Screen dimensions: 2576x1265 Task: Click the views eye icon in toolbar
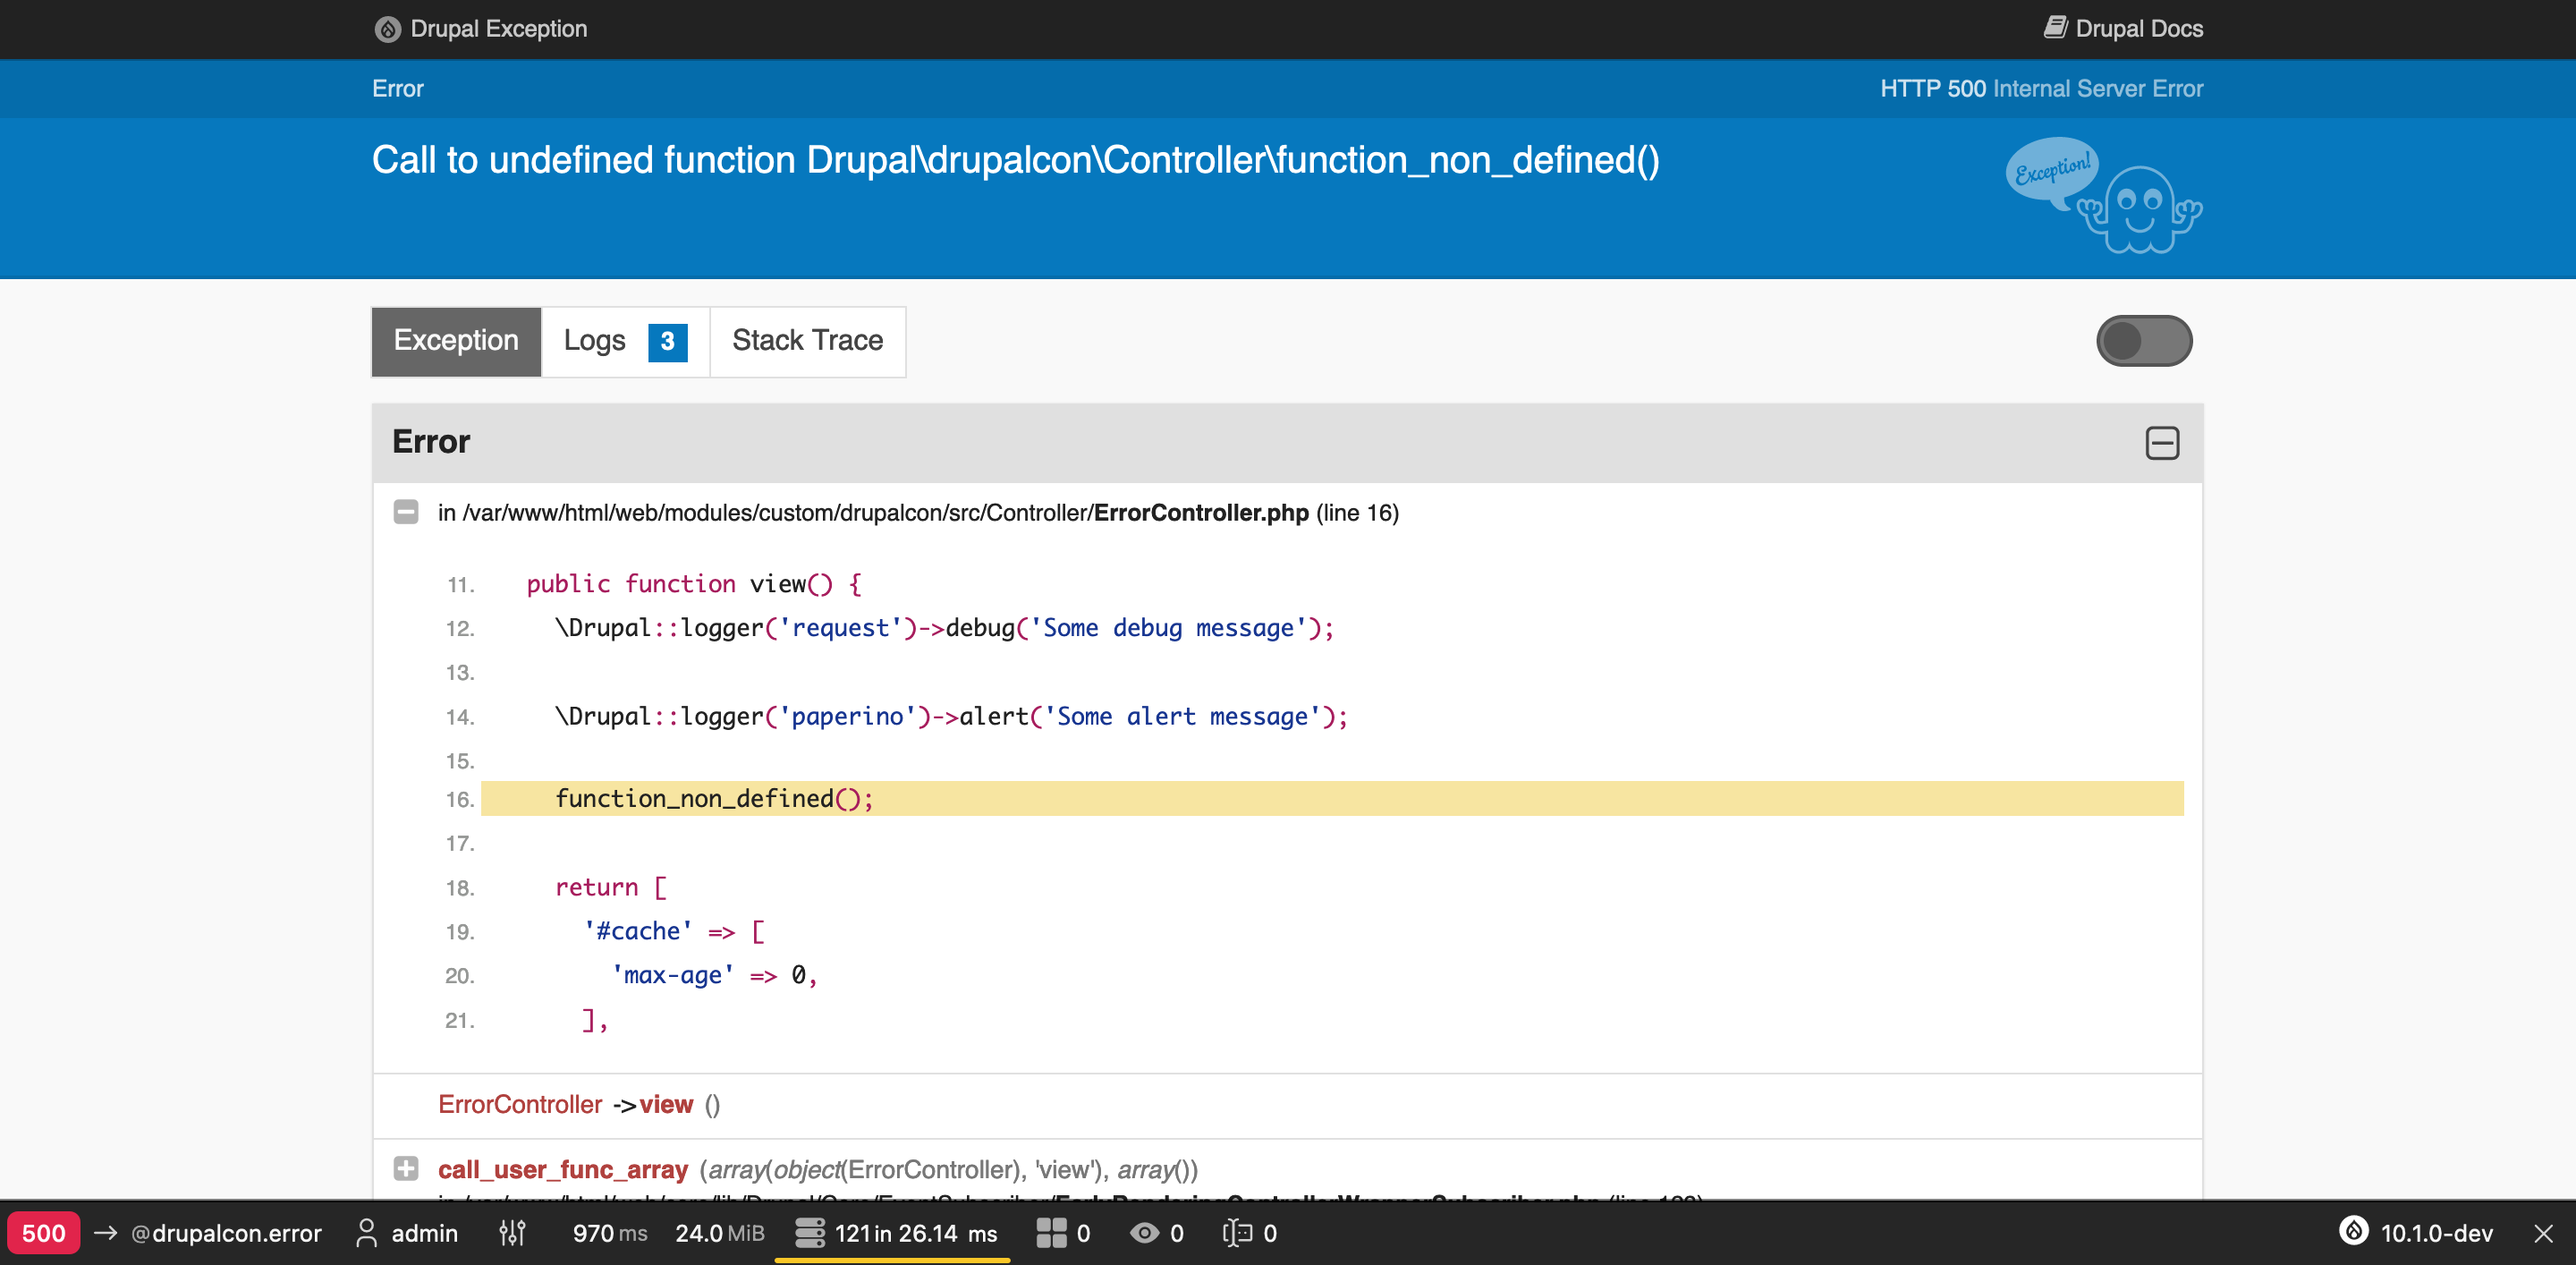point(1144,1233)
